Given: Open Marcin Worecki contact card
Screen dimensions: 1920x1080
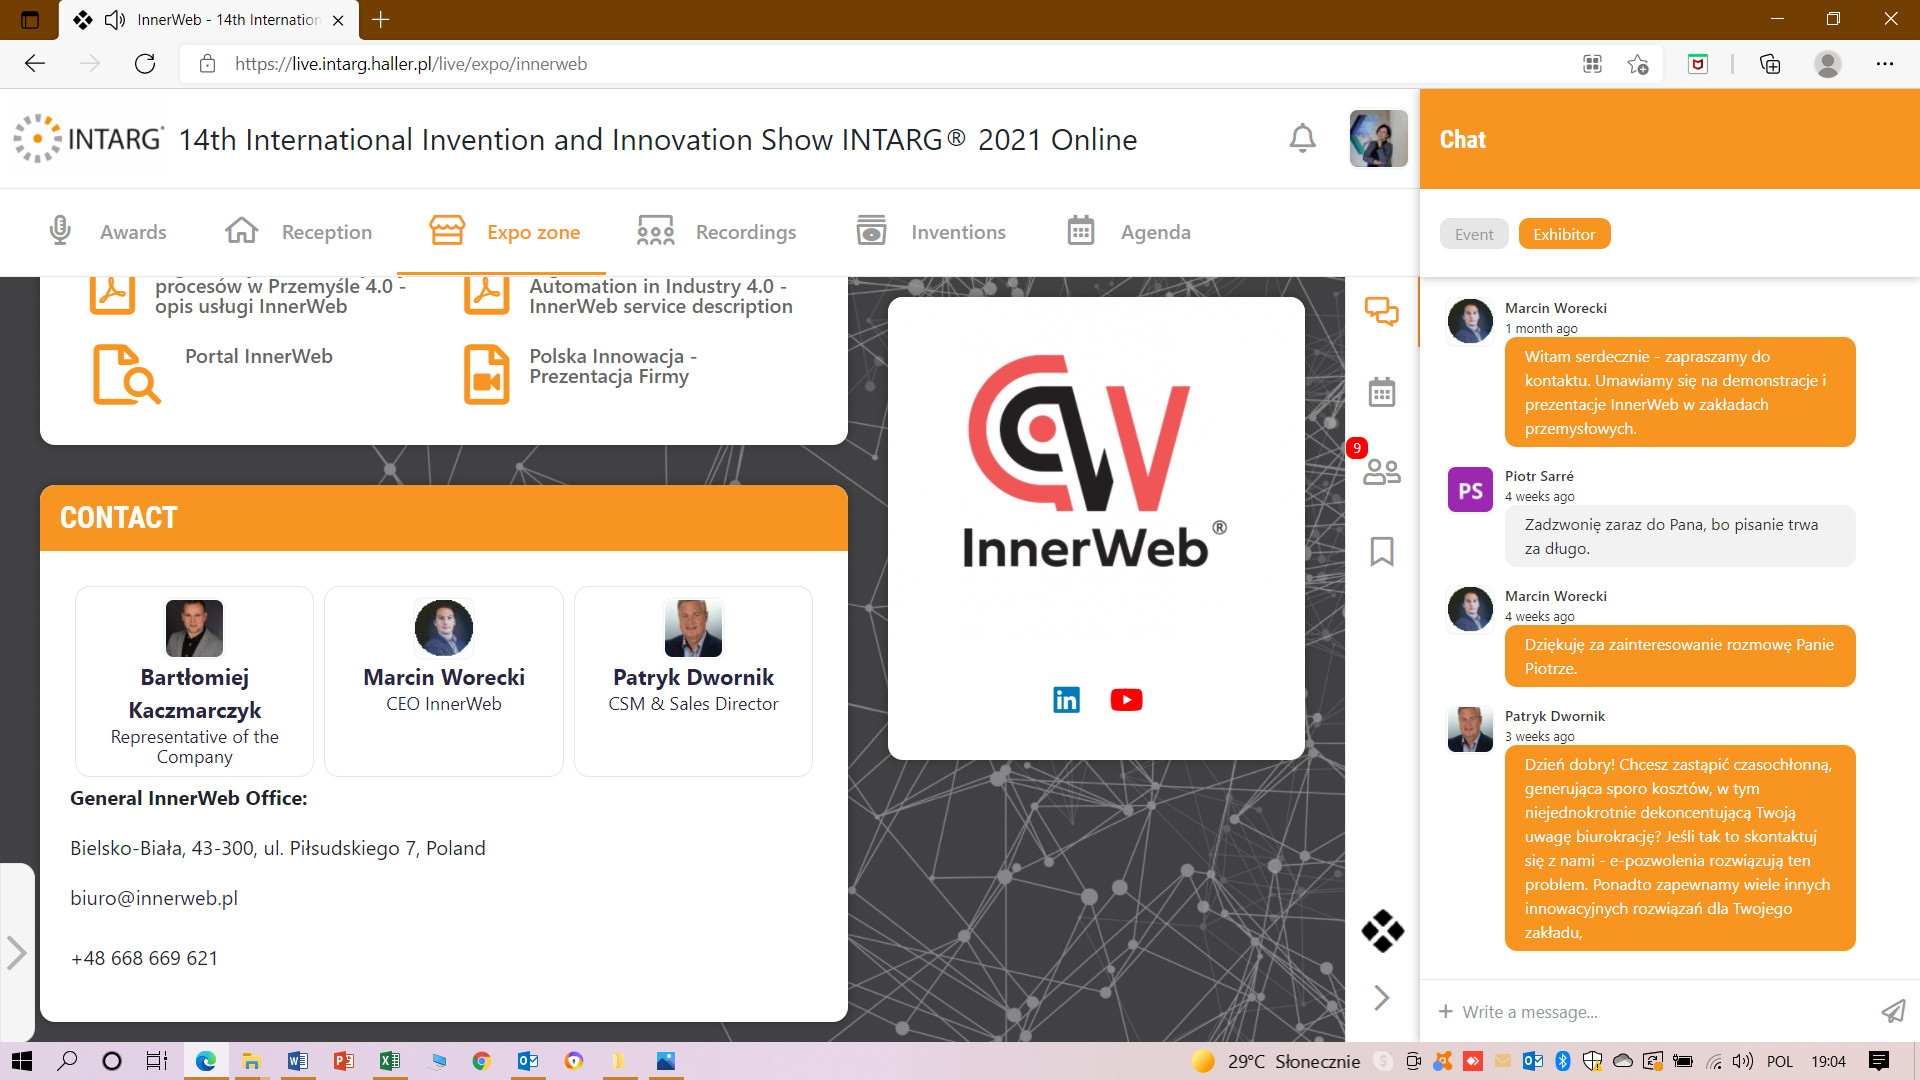Looking at the screenshot, I should (444, 681).
